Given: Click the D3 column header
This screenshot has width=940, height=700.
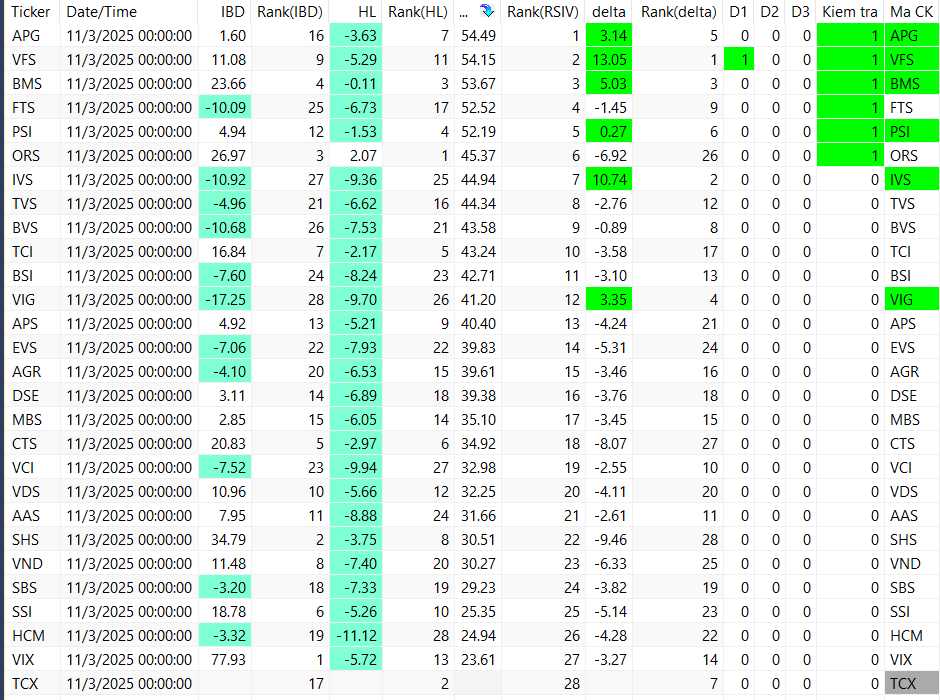Looking at the screenshot, I should [x=800, y=11].
